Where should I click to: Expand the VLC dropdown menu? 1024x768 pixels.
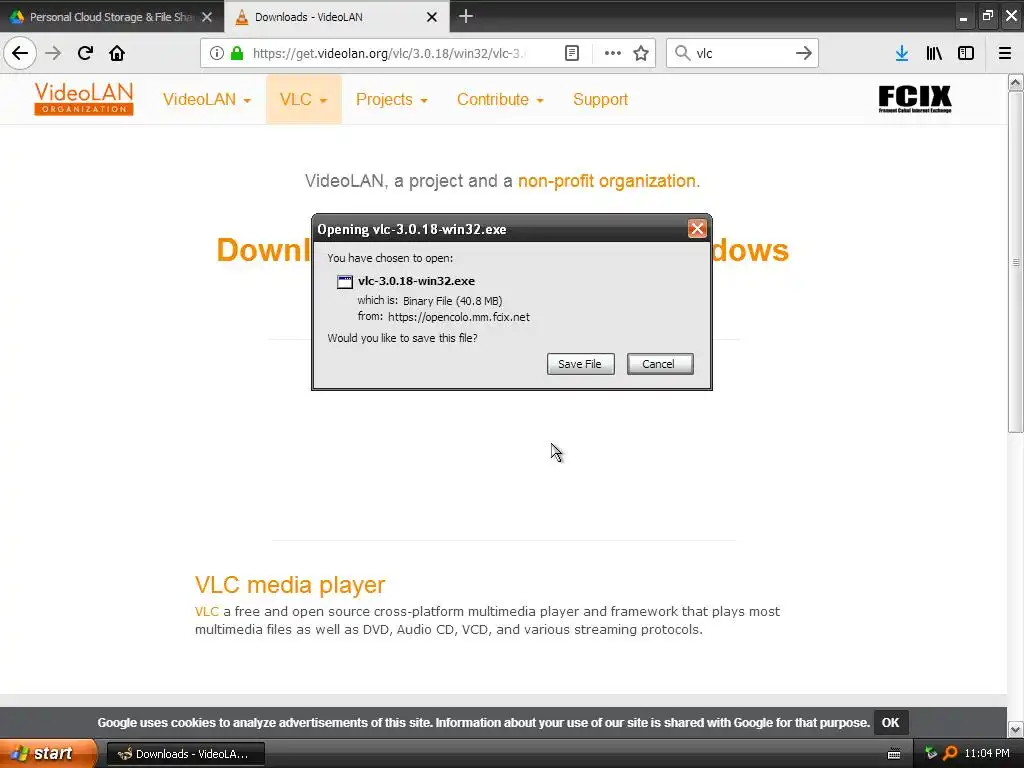click(x=304, y=99)
